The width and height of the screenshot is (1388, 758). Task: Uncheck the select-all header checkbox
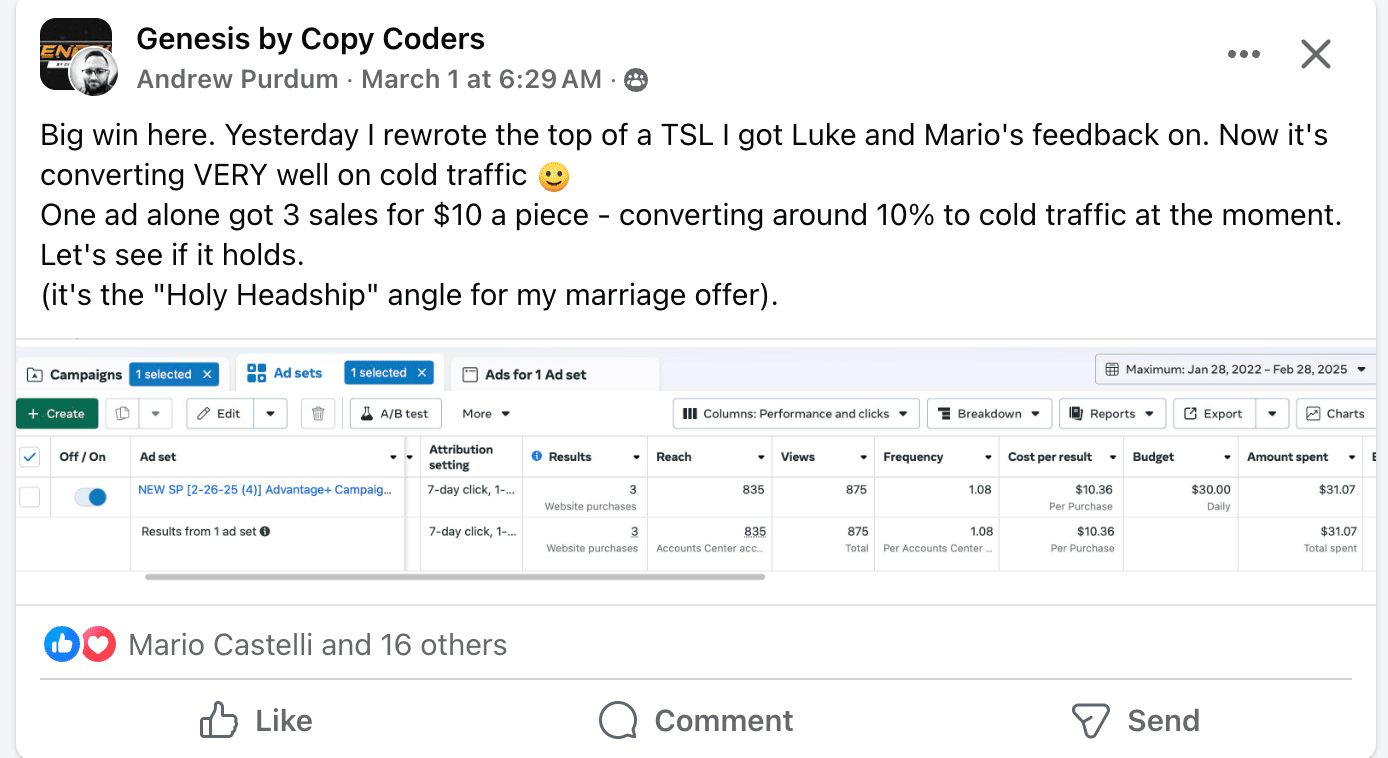[30, 457]
